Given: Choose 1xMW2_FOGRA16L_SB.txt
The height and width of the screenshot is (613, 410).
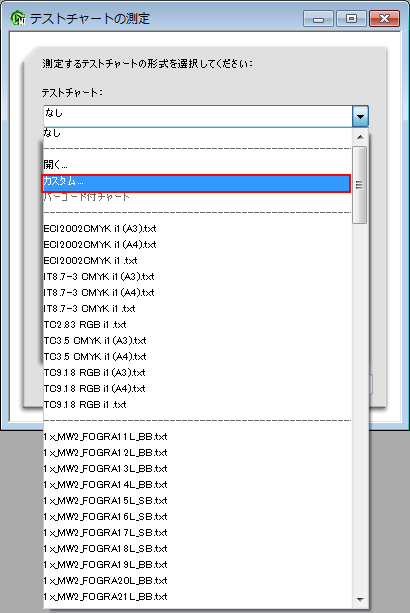Looking at the screenshot, I should coord(197,516).
